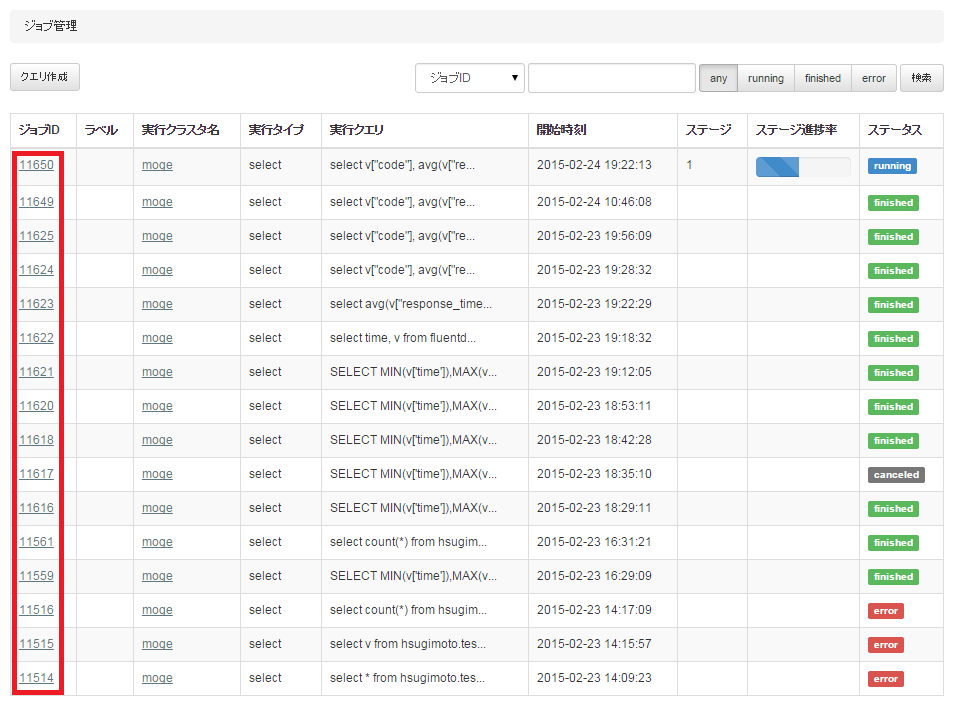Screen dimensions: 958x701
Task: Open job 11624 link
Action: [x=36, y=270]
